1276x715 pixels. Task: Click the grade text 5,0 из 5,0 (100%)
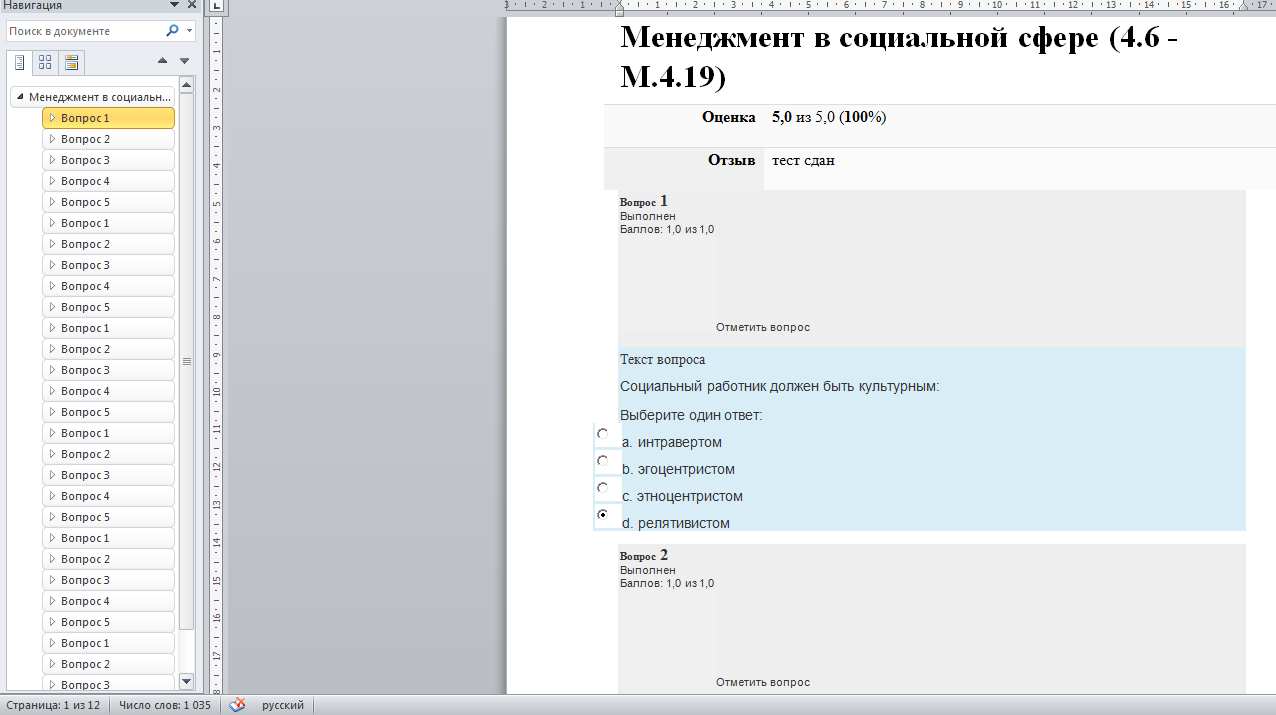pos(829,117)
